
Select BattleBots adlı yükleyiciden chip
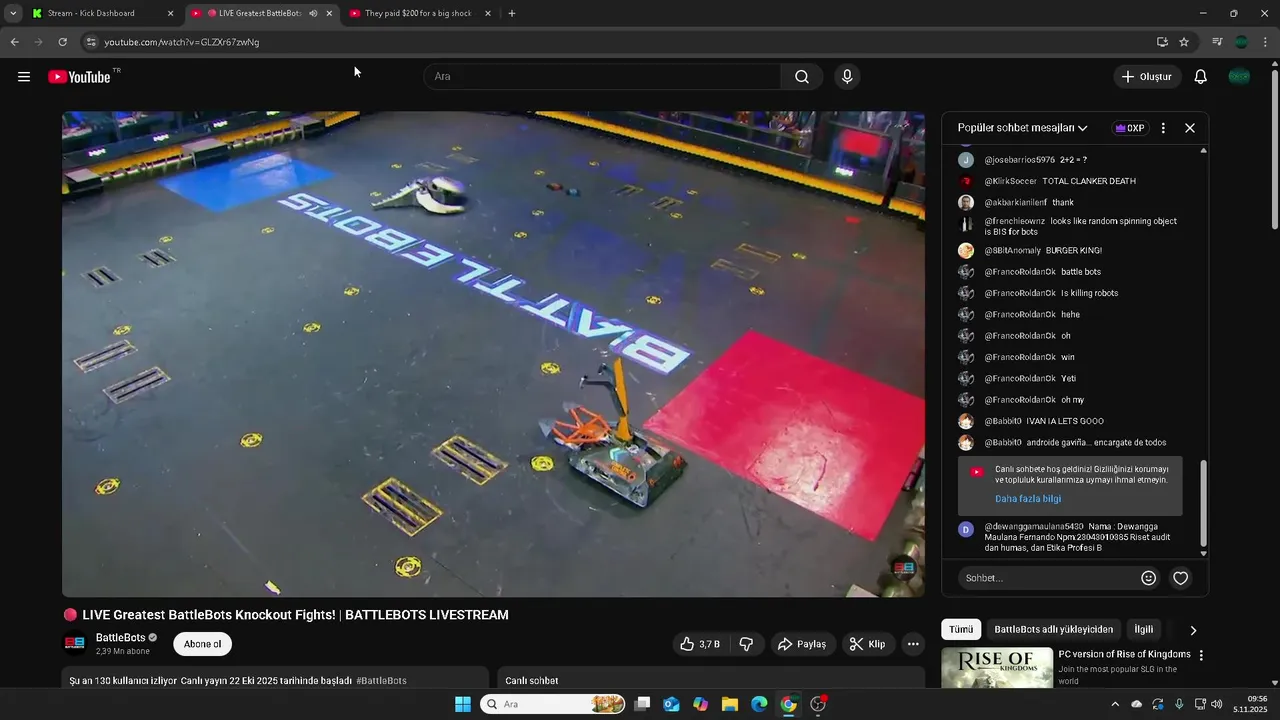pyautogui.click(x=1054, y=630)
